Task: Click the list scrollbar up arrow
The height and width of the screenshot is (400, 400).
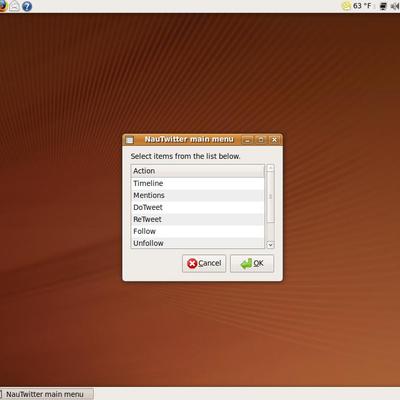Action: 270,168
